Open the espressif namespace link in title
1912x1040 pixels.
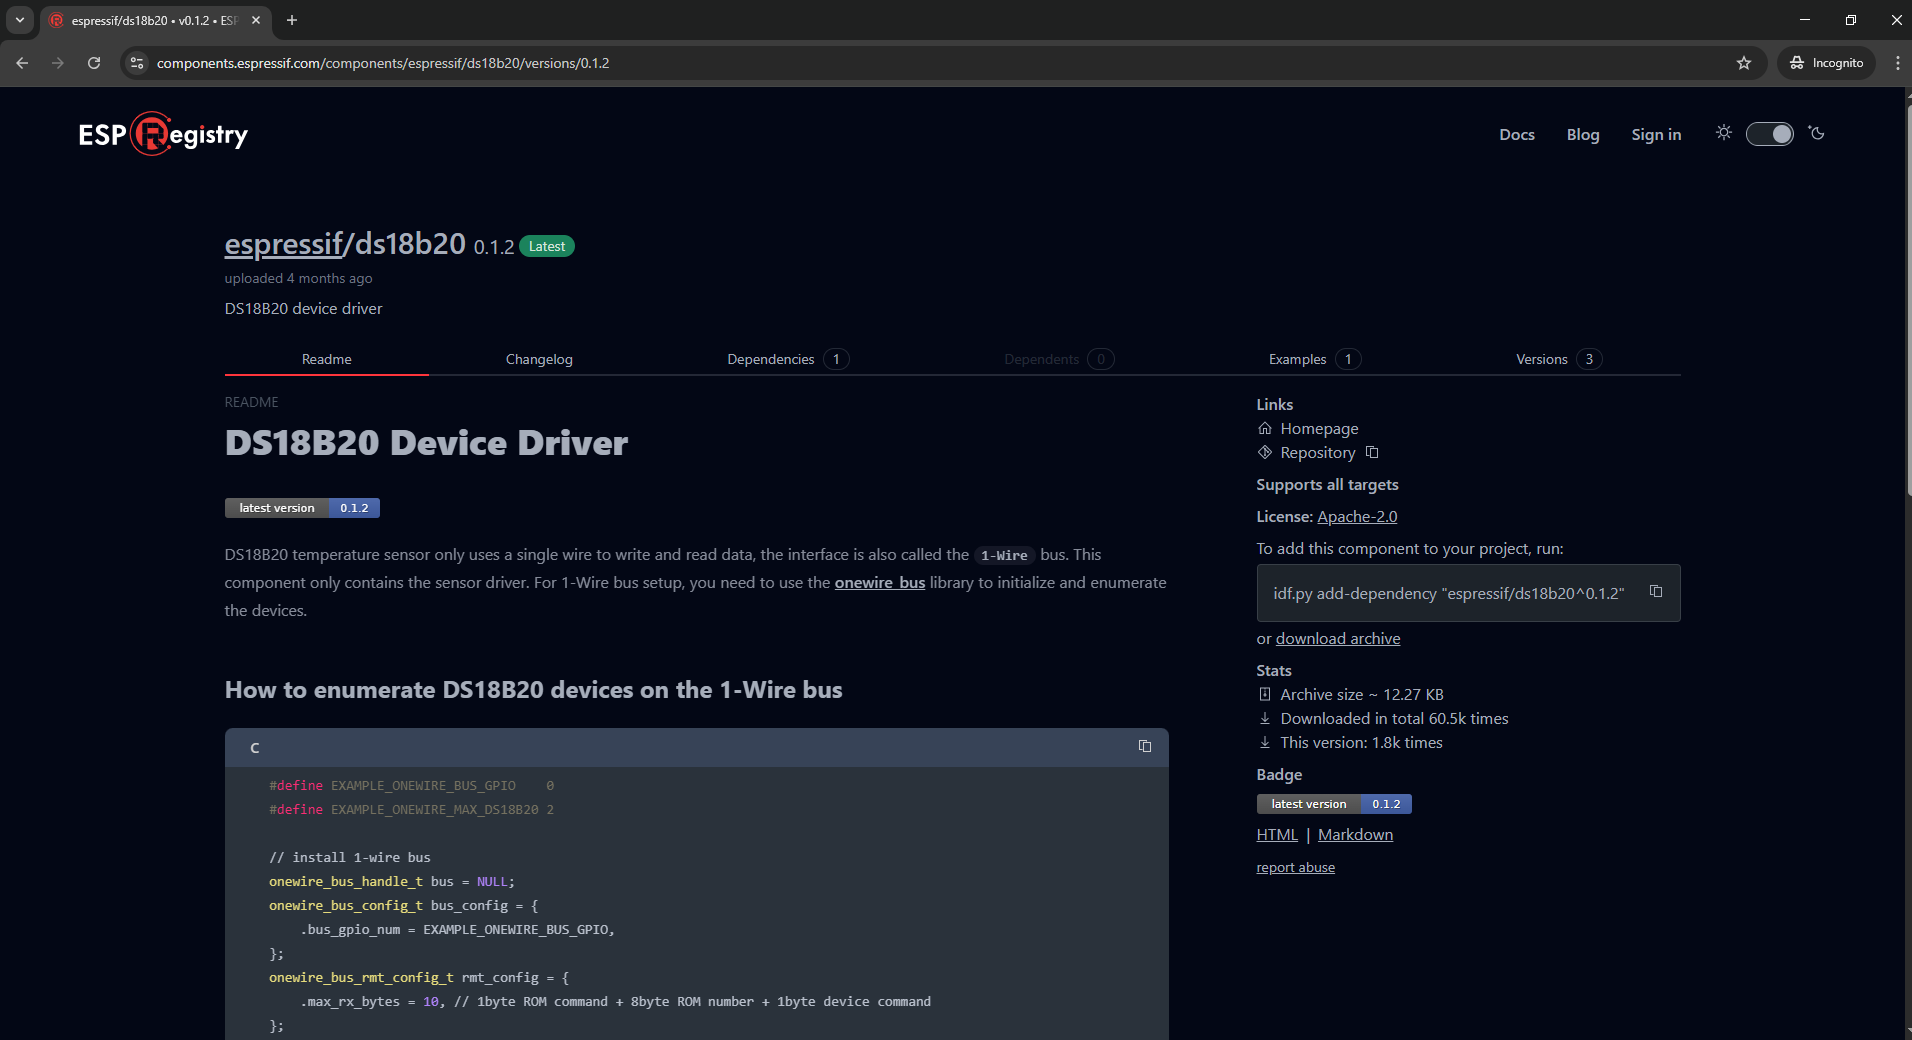click(284, 244)
